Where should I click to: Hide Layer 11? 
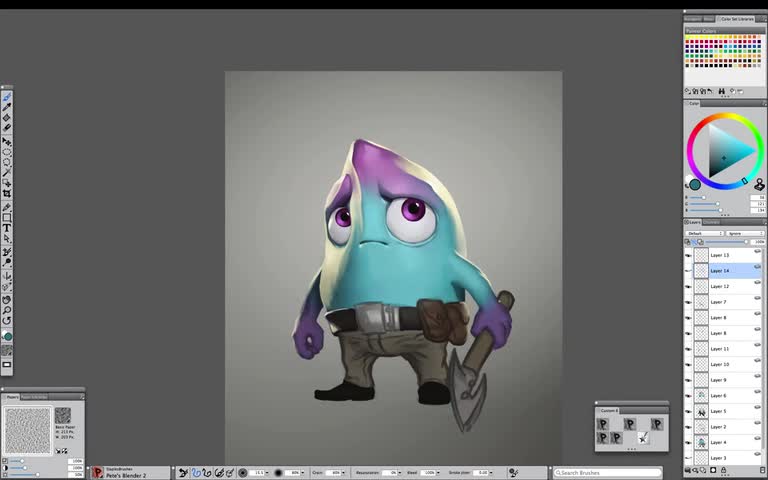click(x=688, y=349)
